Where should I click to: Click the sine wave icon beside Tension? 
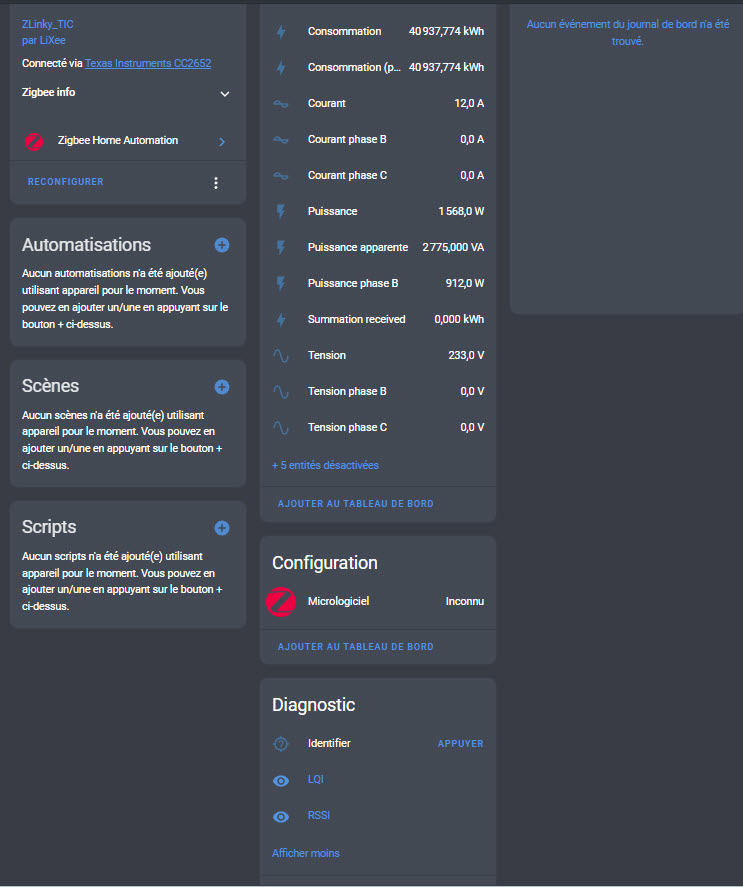point(281,356)
